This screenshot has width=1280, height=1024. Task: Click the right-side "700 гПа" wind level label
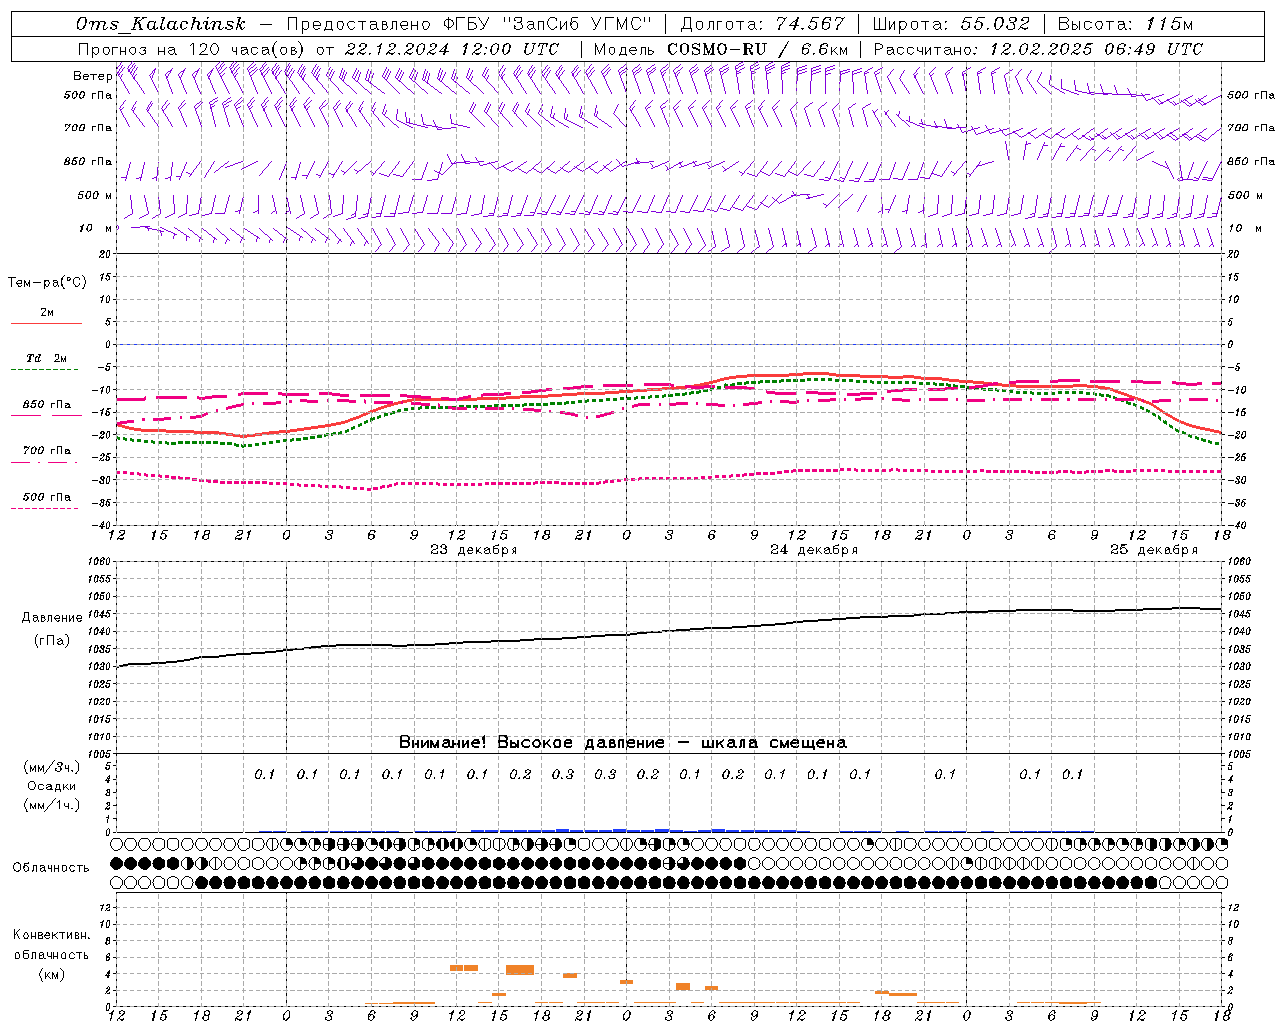[x=1250, y=128]
